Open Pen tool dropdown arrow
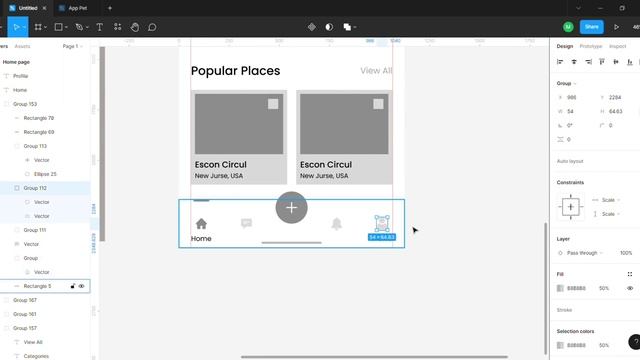 pyautogui.click(x=87, y=27)
